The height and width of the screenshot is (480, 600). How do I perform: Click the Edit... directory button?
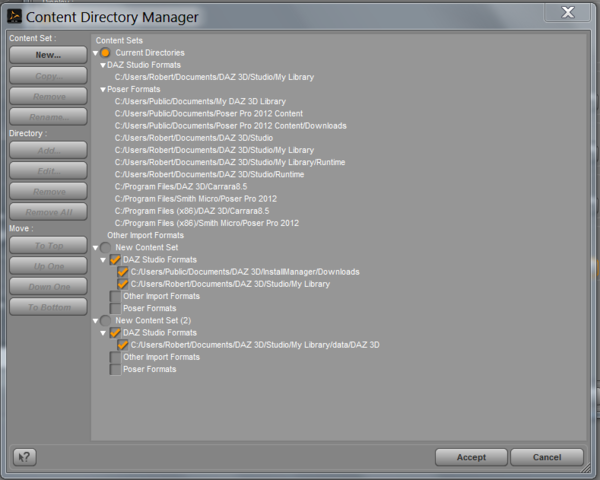(48, 171)
